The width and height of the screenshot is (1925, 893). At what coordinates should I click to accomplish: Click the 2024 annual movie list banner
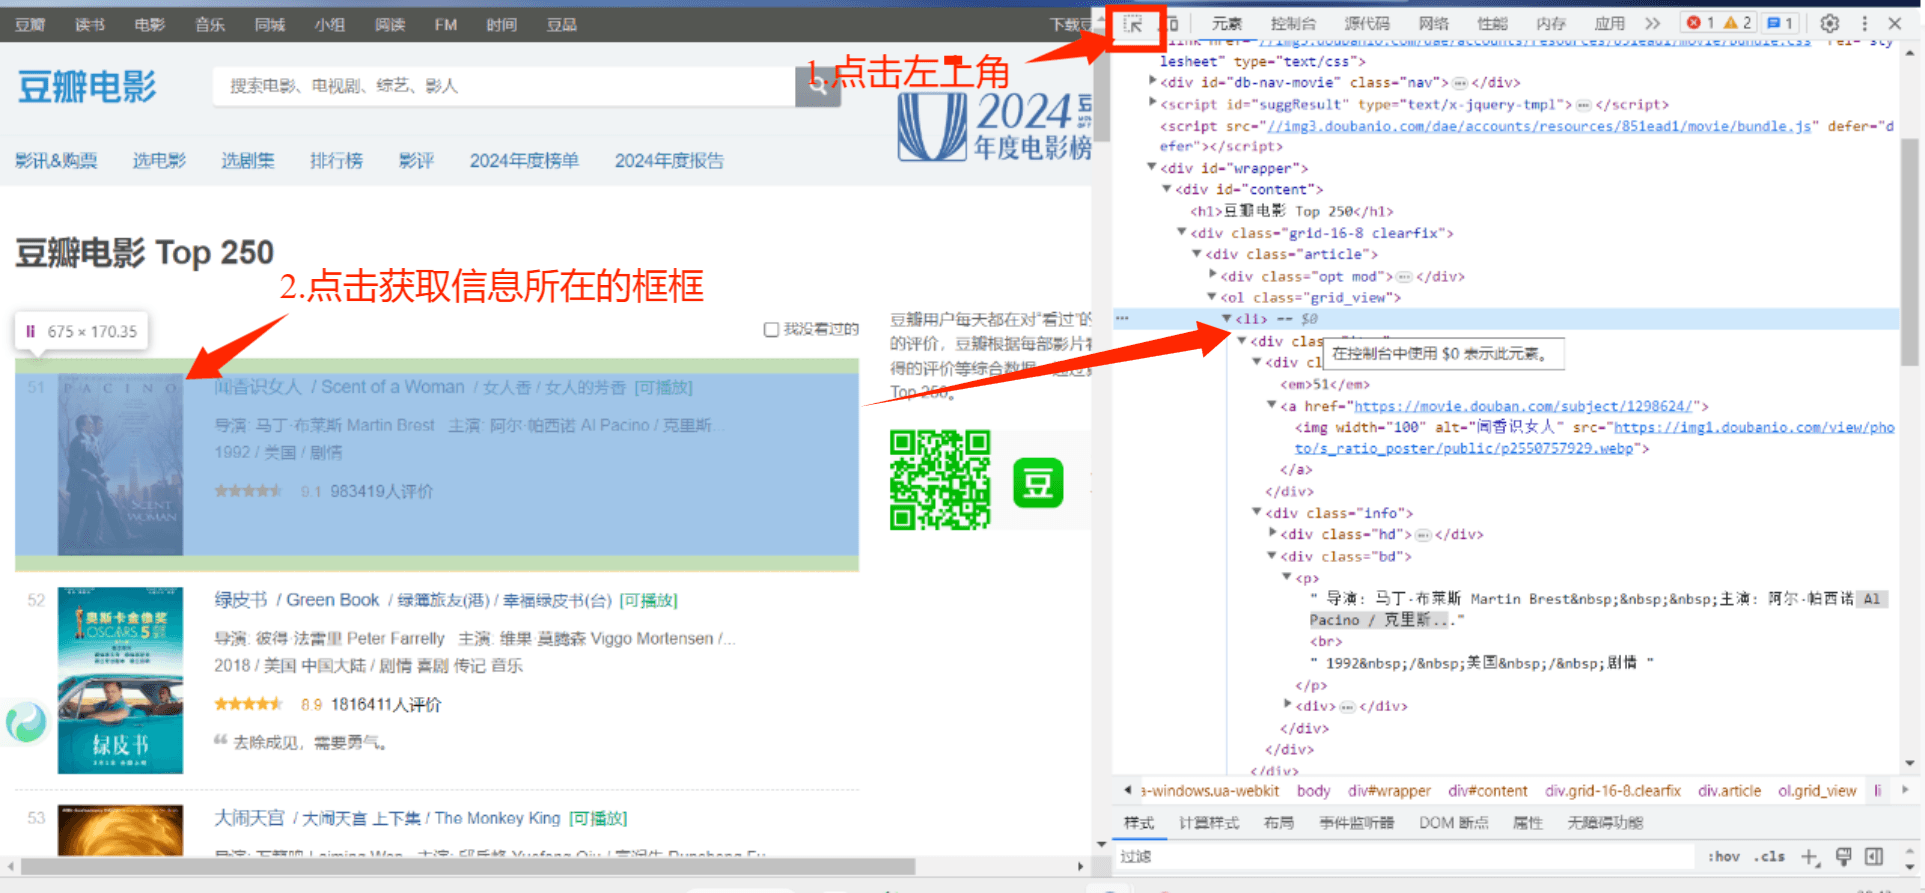(x=995, y=126)
